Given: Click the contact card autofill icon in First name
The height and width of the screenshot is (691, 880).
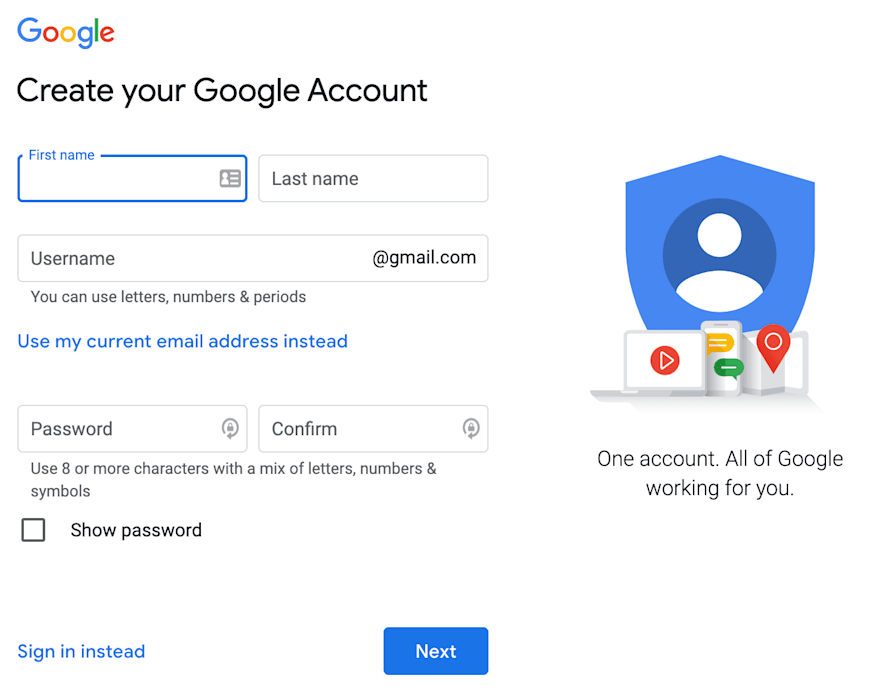Looking at the screenshot, I should (x=230, y=179).
